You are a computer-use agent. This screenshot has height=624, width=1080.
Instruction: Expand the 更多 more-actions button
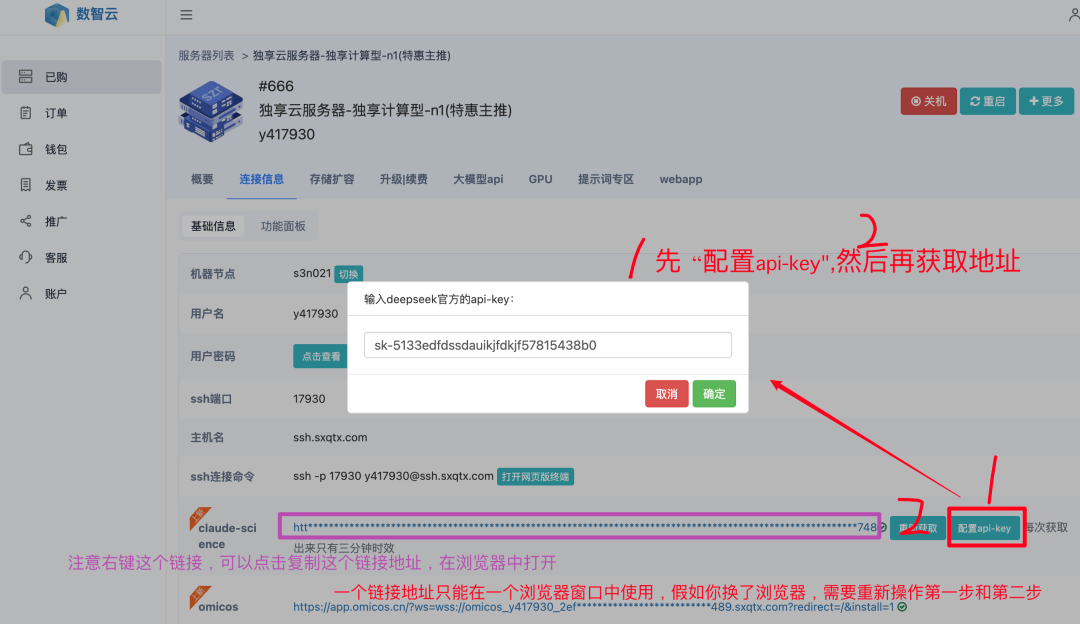tap(1046, 101)
